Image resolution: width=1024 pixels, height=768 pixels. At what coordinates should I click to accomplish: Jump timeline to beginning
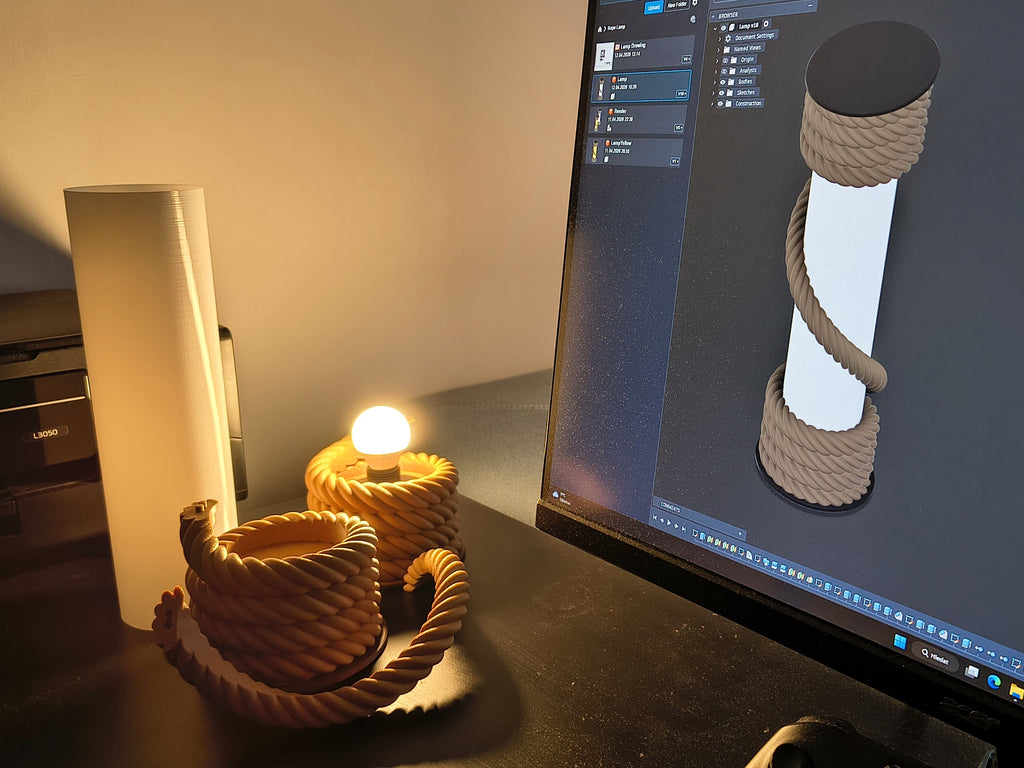click(x=654, y=517)
